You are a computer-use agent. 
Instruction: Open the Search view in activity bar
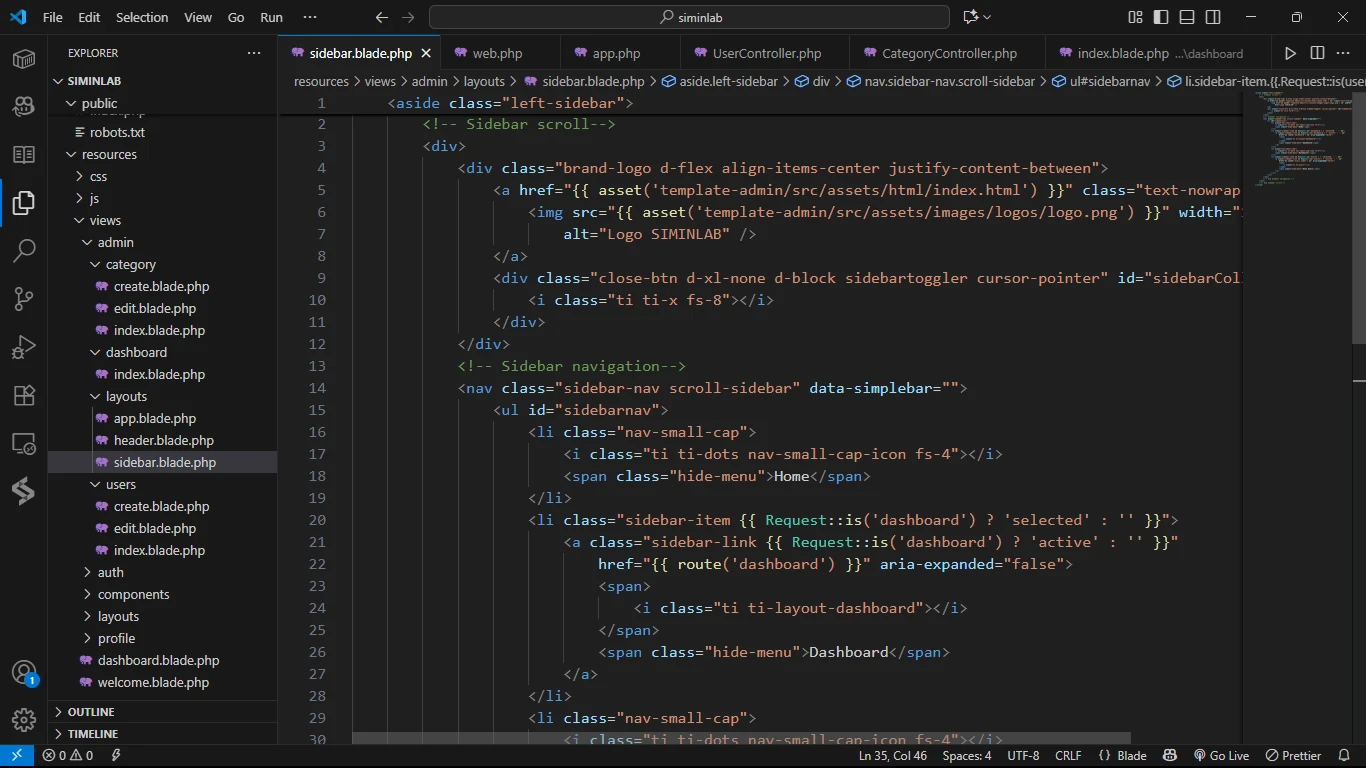(24, 251)
